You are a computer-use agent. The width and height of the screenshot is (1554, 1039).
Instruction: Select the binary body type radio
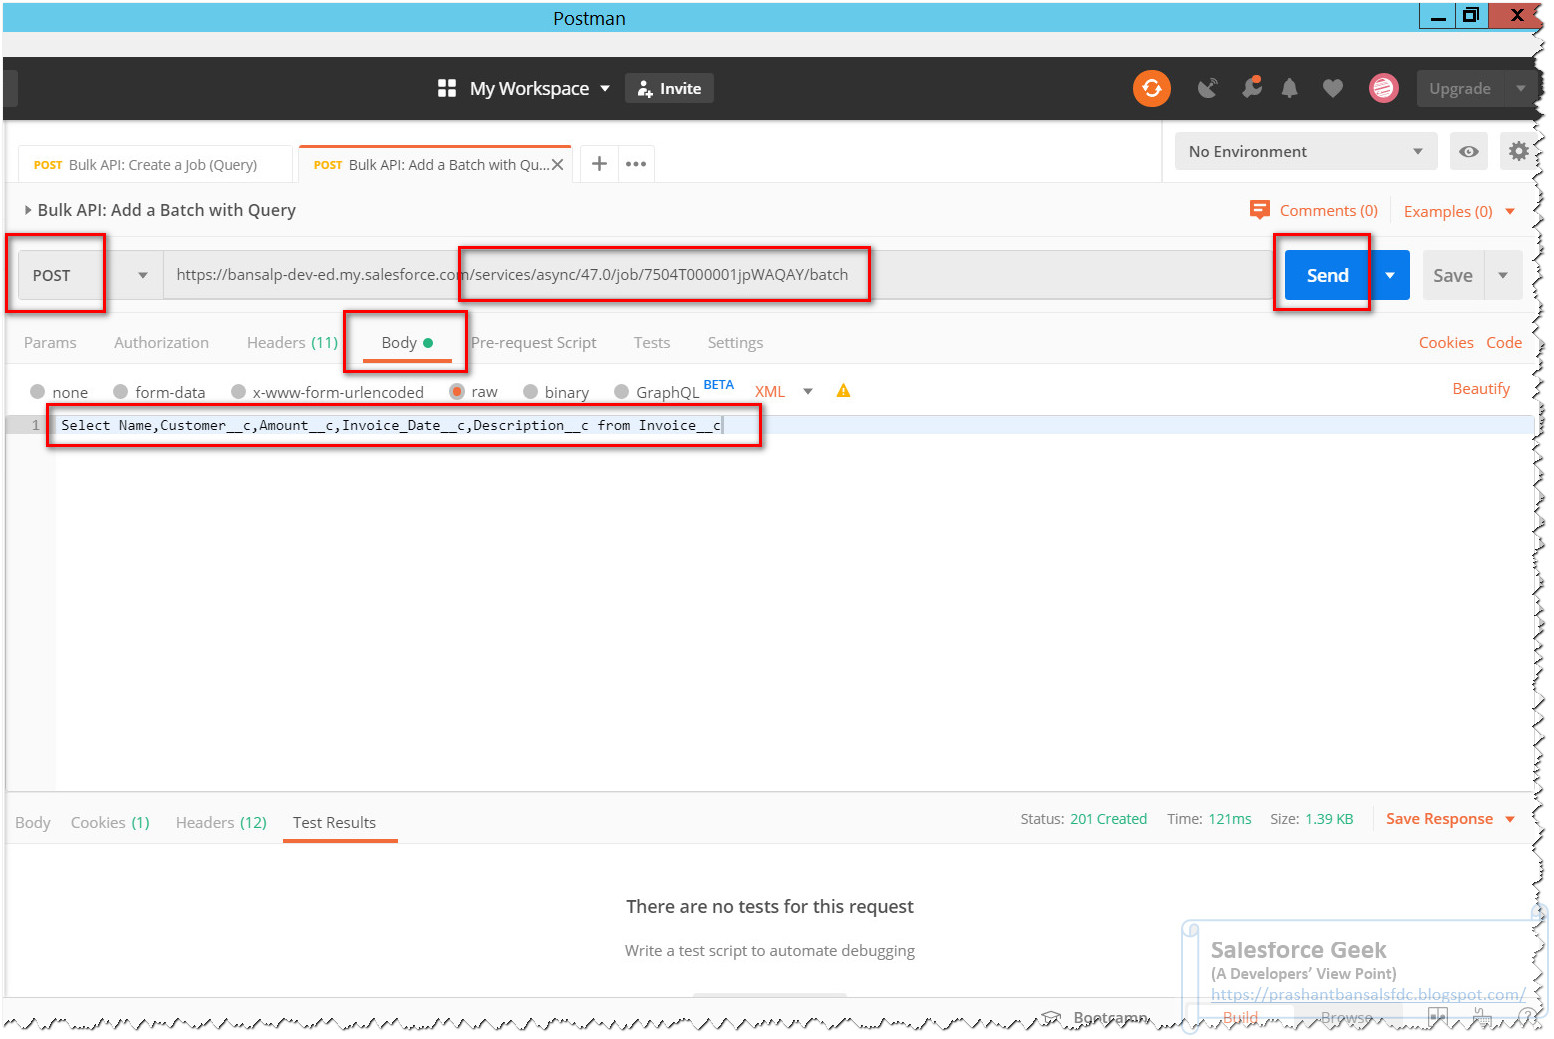click(x=530, y=391)
